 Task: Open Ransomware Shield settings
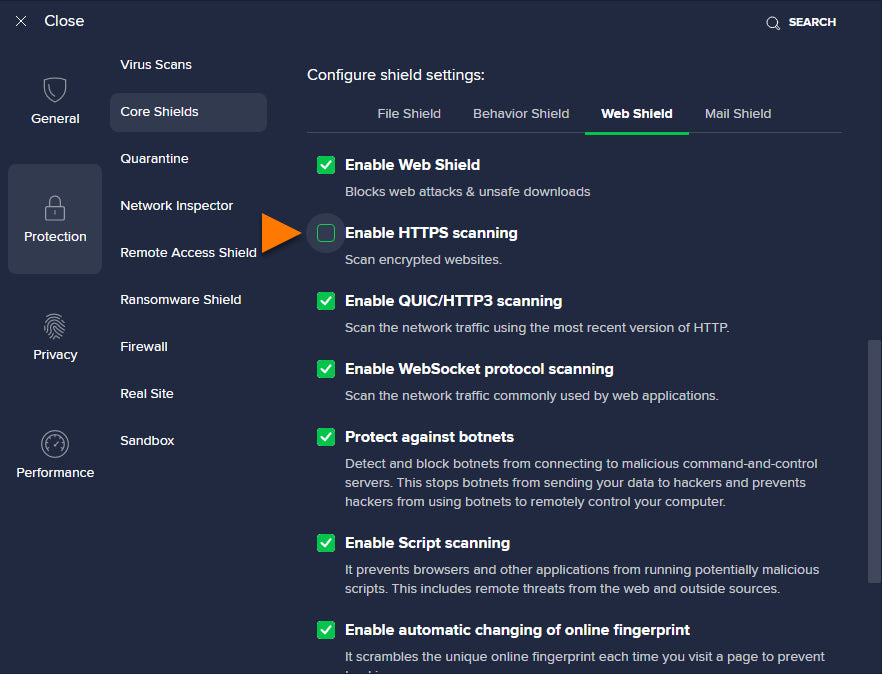(x=181, y=300)
